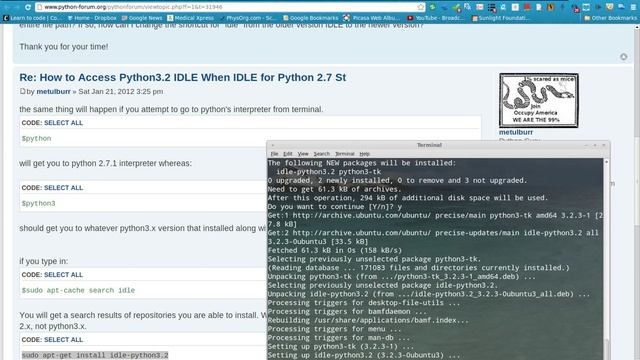Viewport: 640px width, 360px height.
Task: Focus the python-forum.org address bar
Action: [229, 7]
